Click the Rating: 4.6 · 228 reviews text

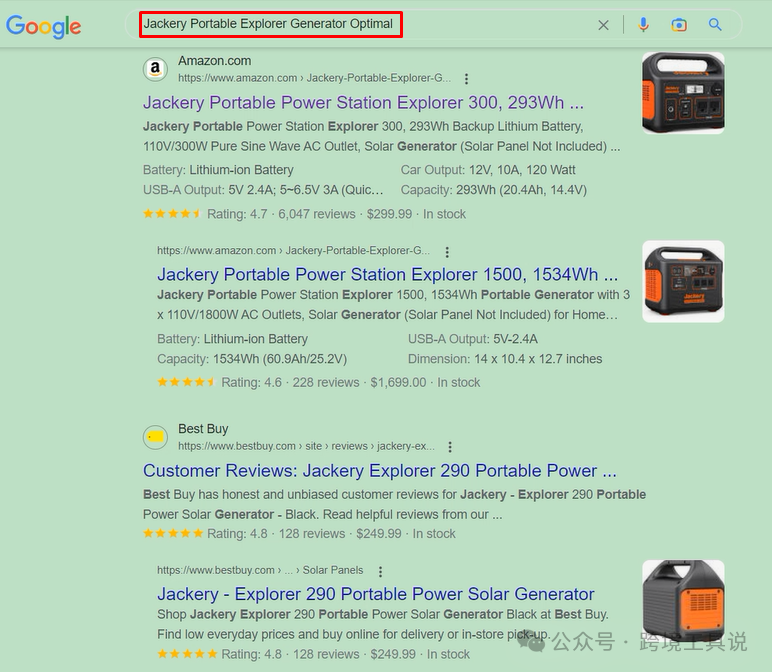coord(290,383)
